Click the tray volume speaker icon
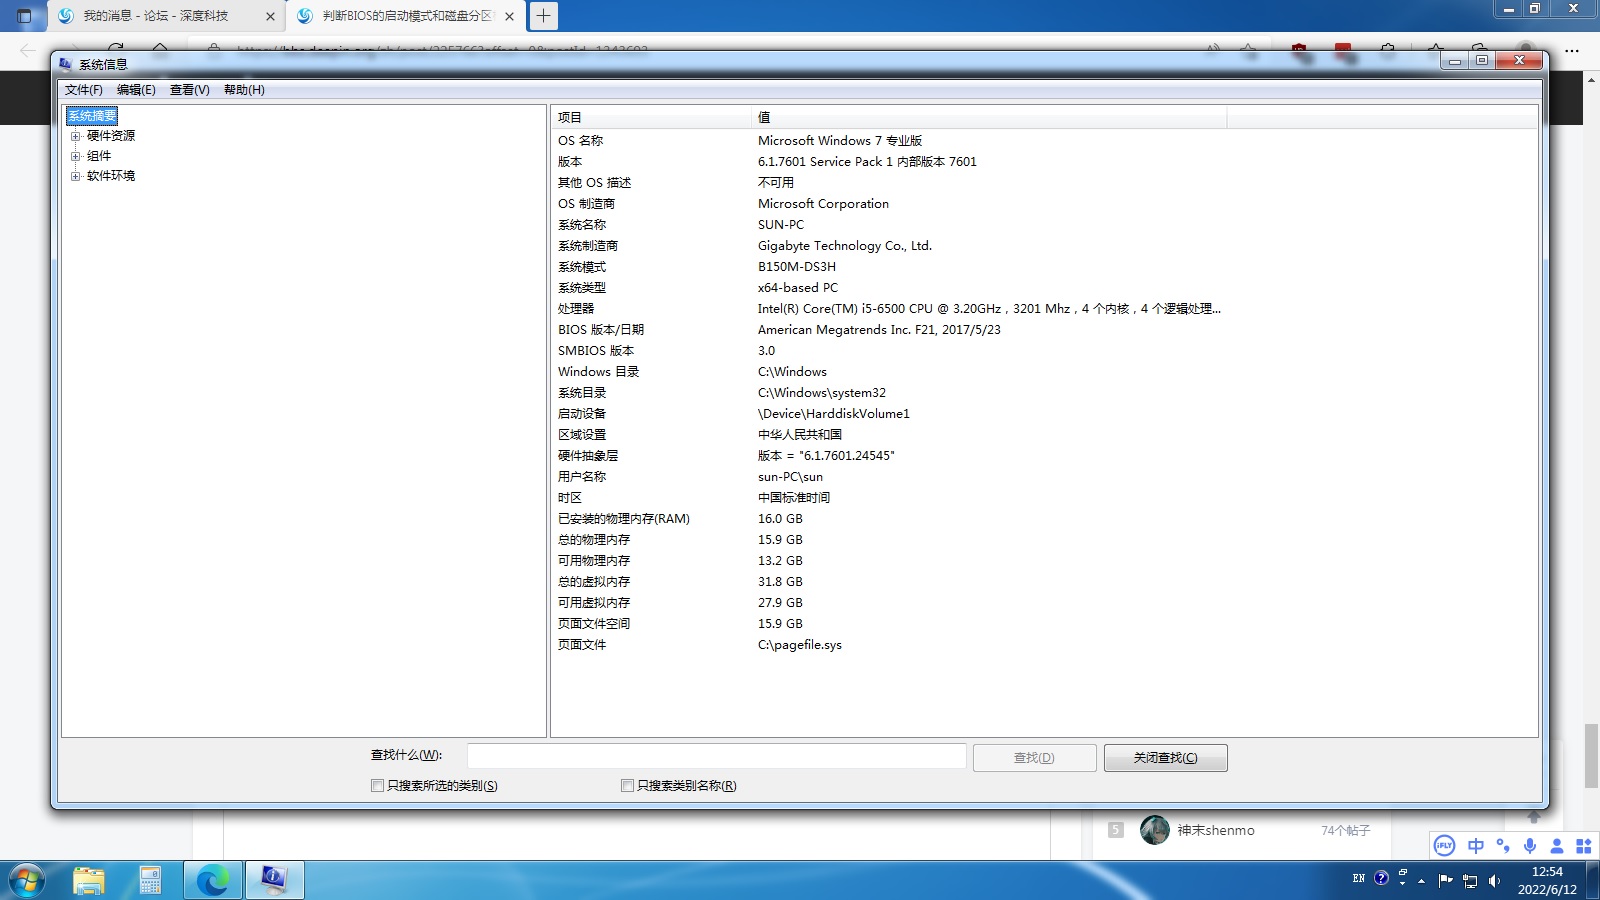Image resolution: width=1600 pixels, height=900 pixels. (x=1494, y=881)
